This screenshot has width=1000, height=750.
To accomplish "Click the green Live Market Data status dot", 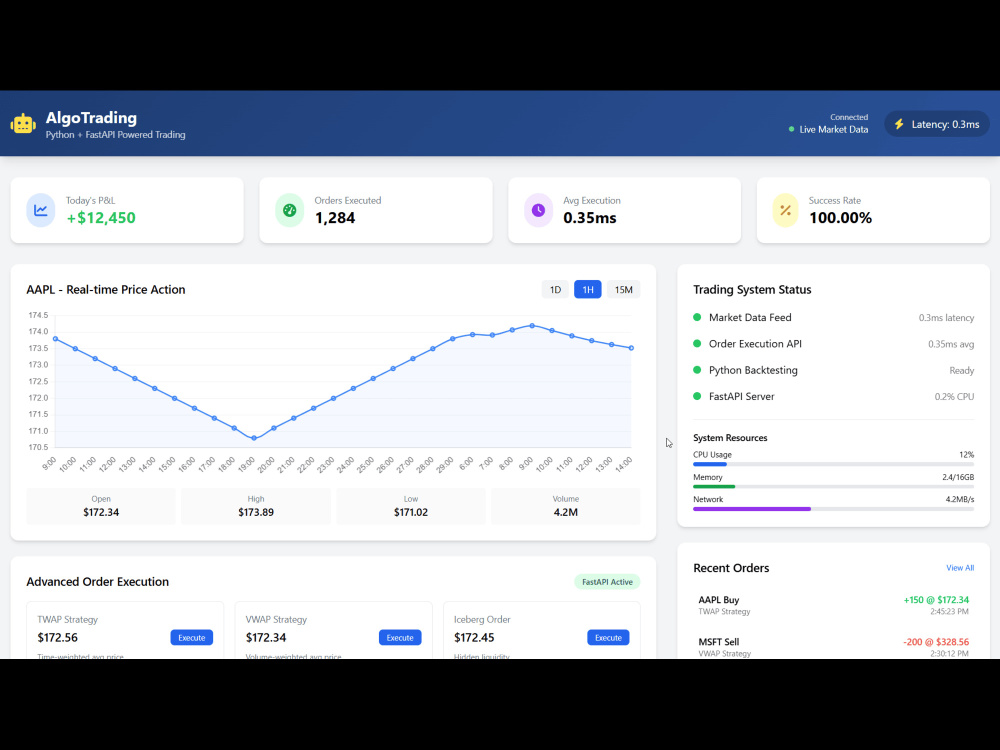I will pos(791,129).
